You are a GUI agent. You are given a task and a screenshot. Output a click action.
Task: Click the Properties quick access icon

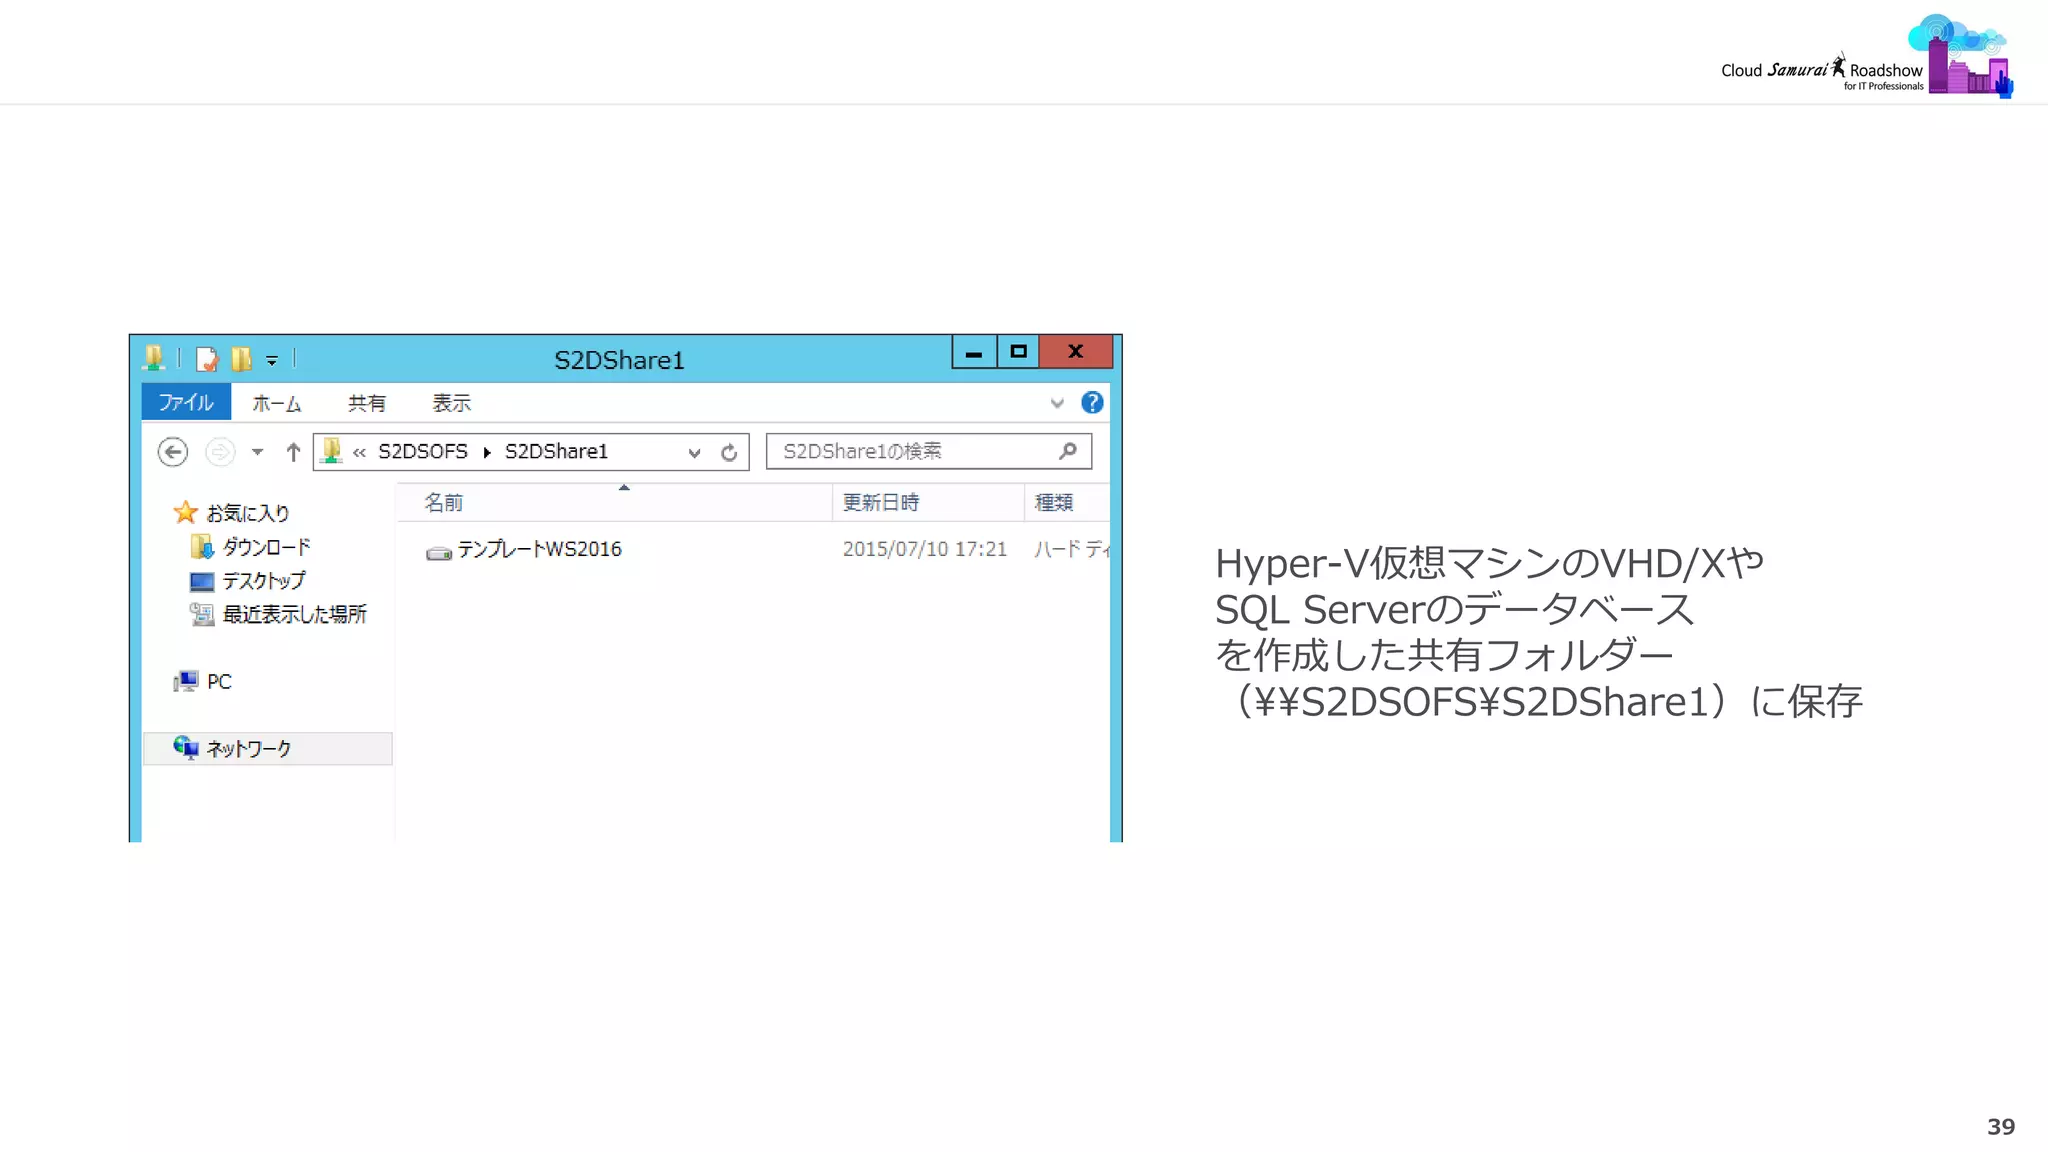click(207, 358)
